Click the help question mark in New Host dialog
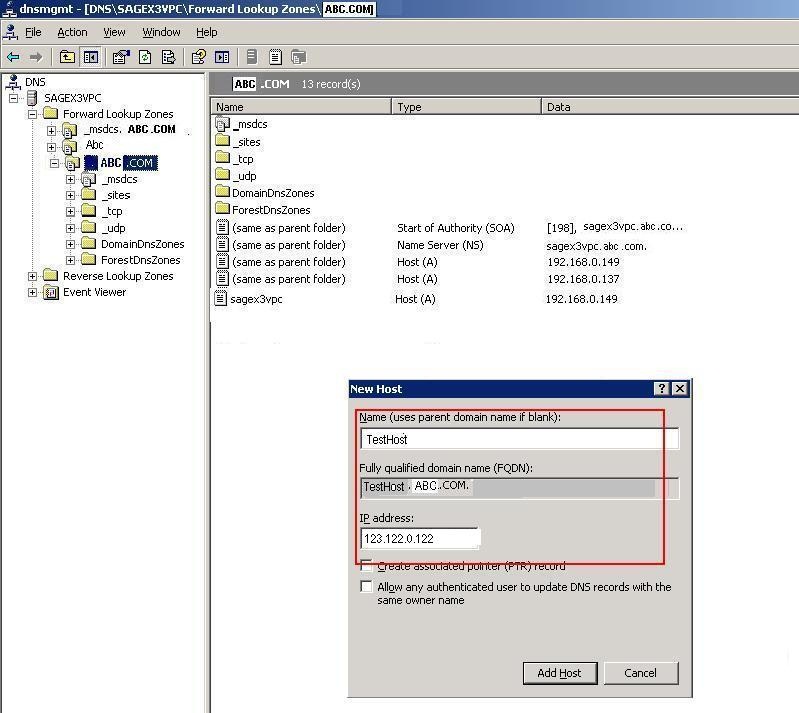Screen dimensions: 799x713 coord(661,389)
